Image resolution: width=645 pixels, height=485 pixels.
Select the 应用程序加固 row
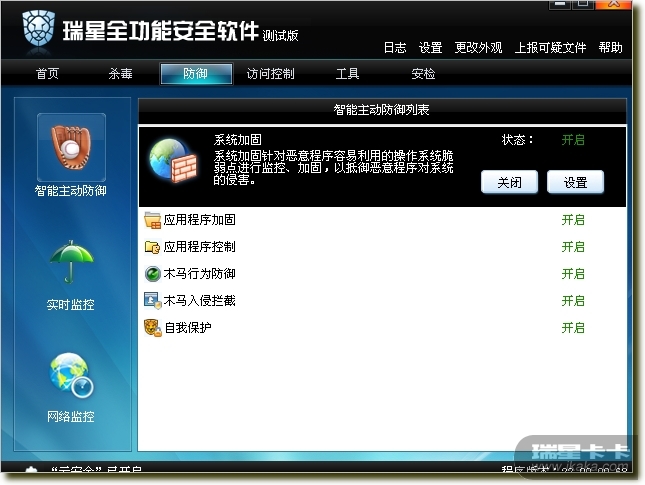[382, 220]
